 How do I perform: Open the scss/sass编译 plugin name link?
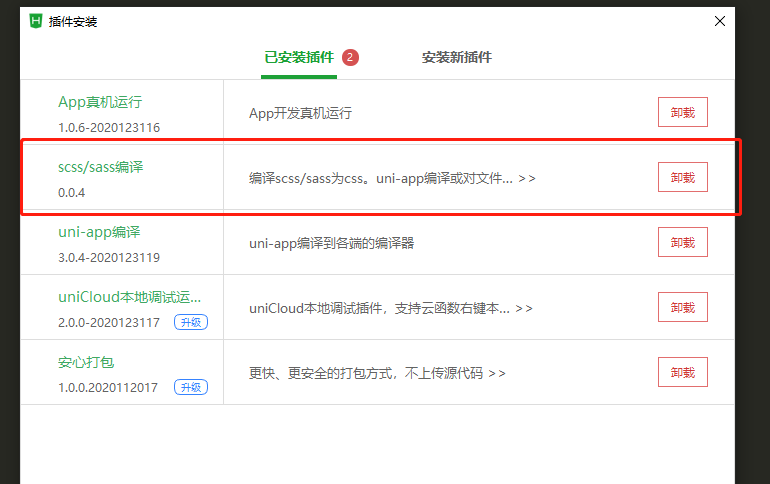pyautogui.click(x=101, y=167)
